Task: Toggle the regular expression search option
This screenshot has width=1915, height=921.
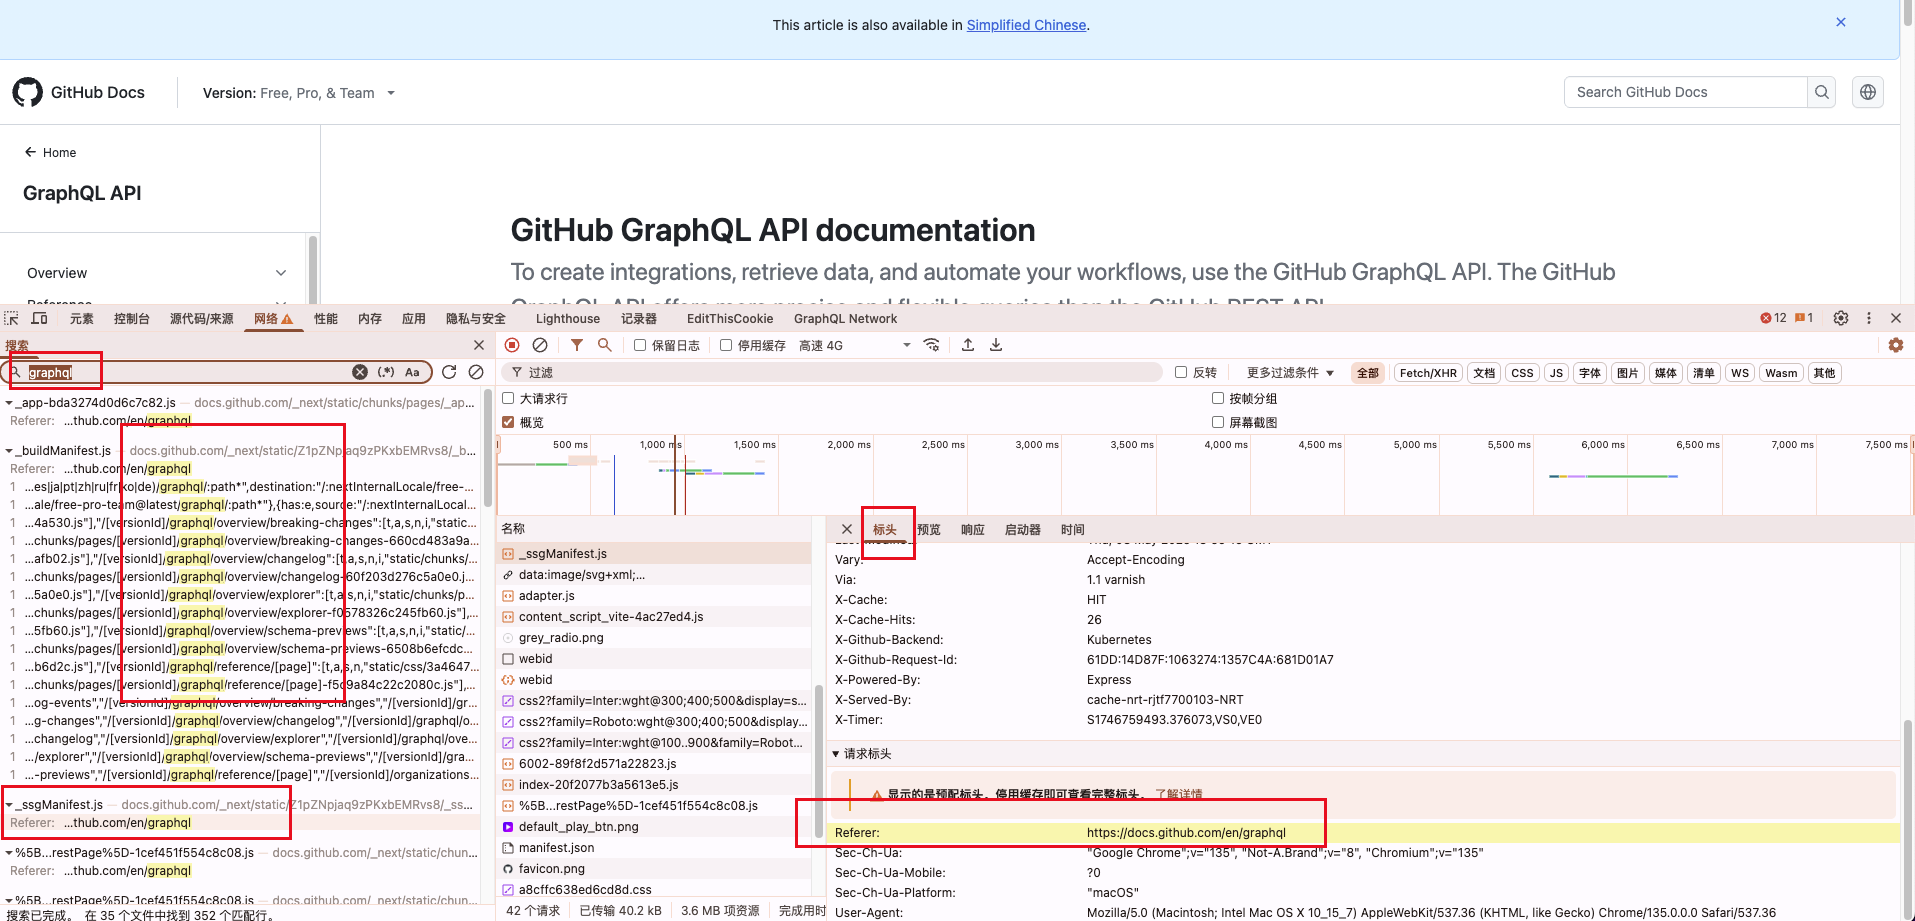Action: pos(386,372)
